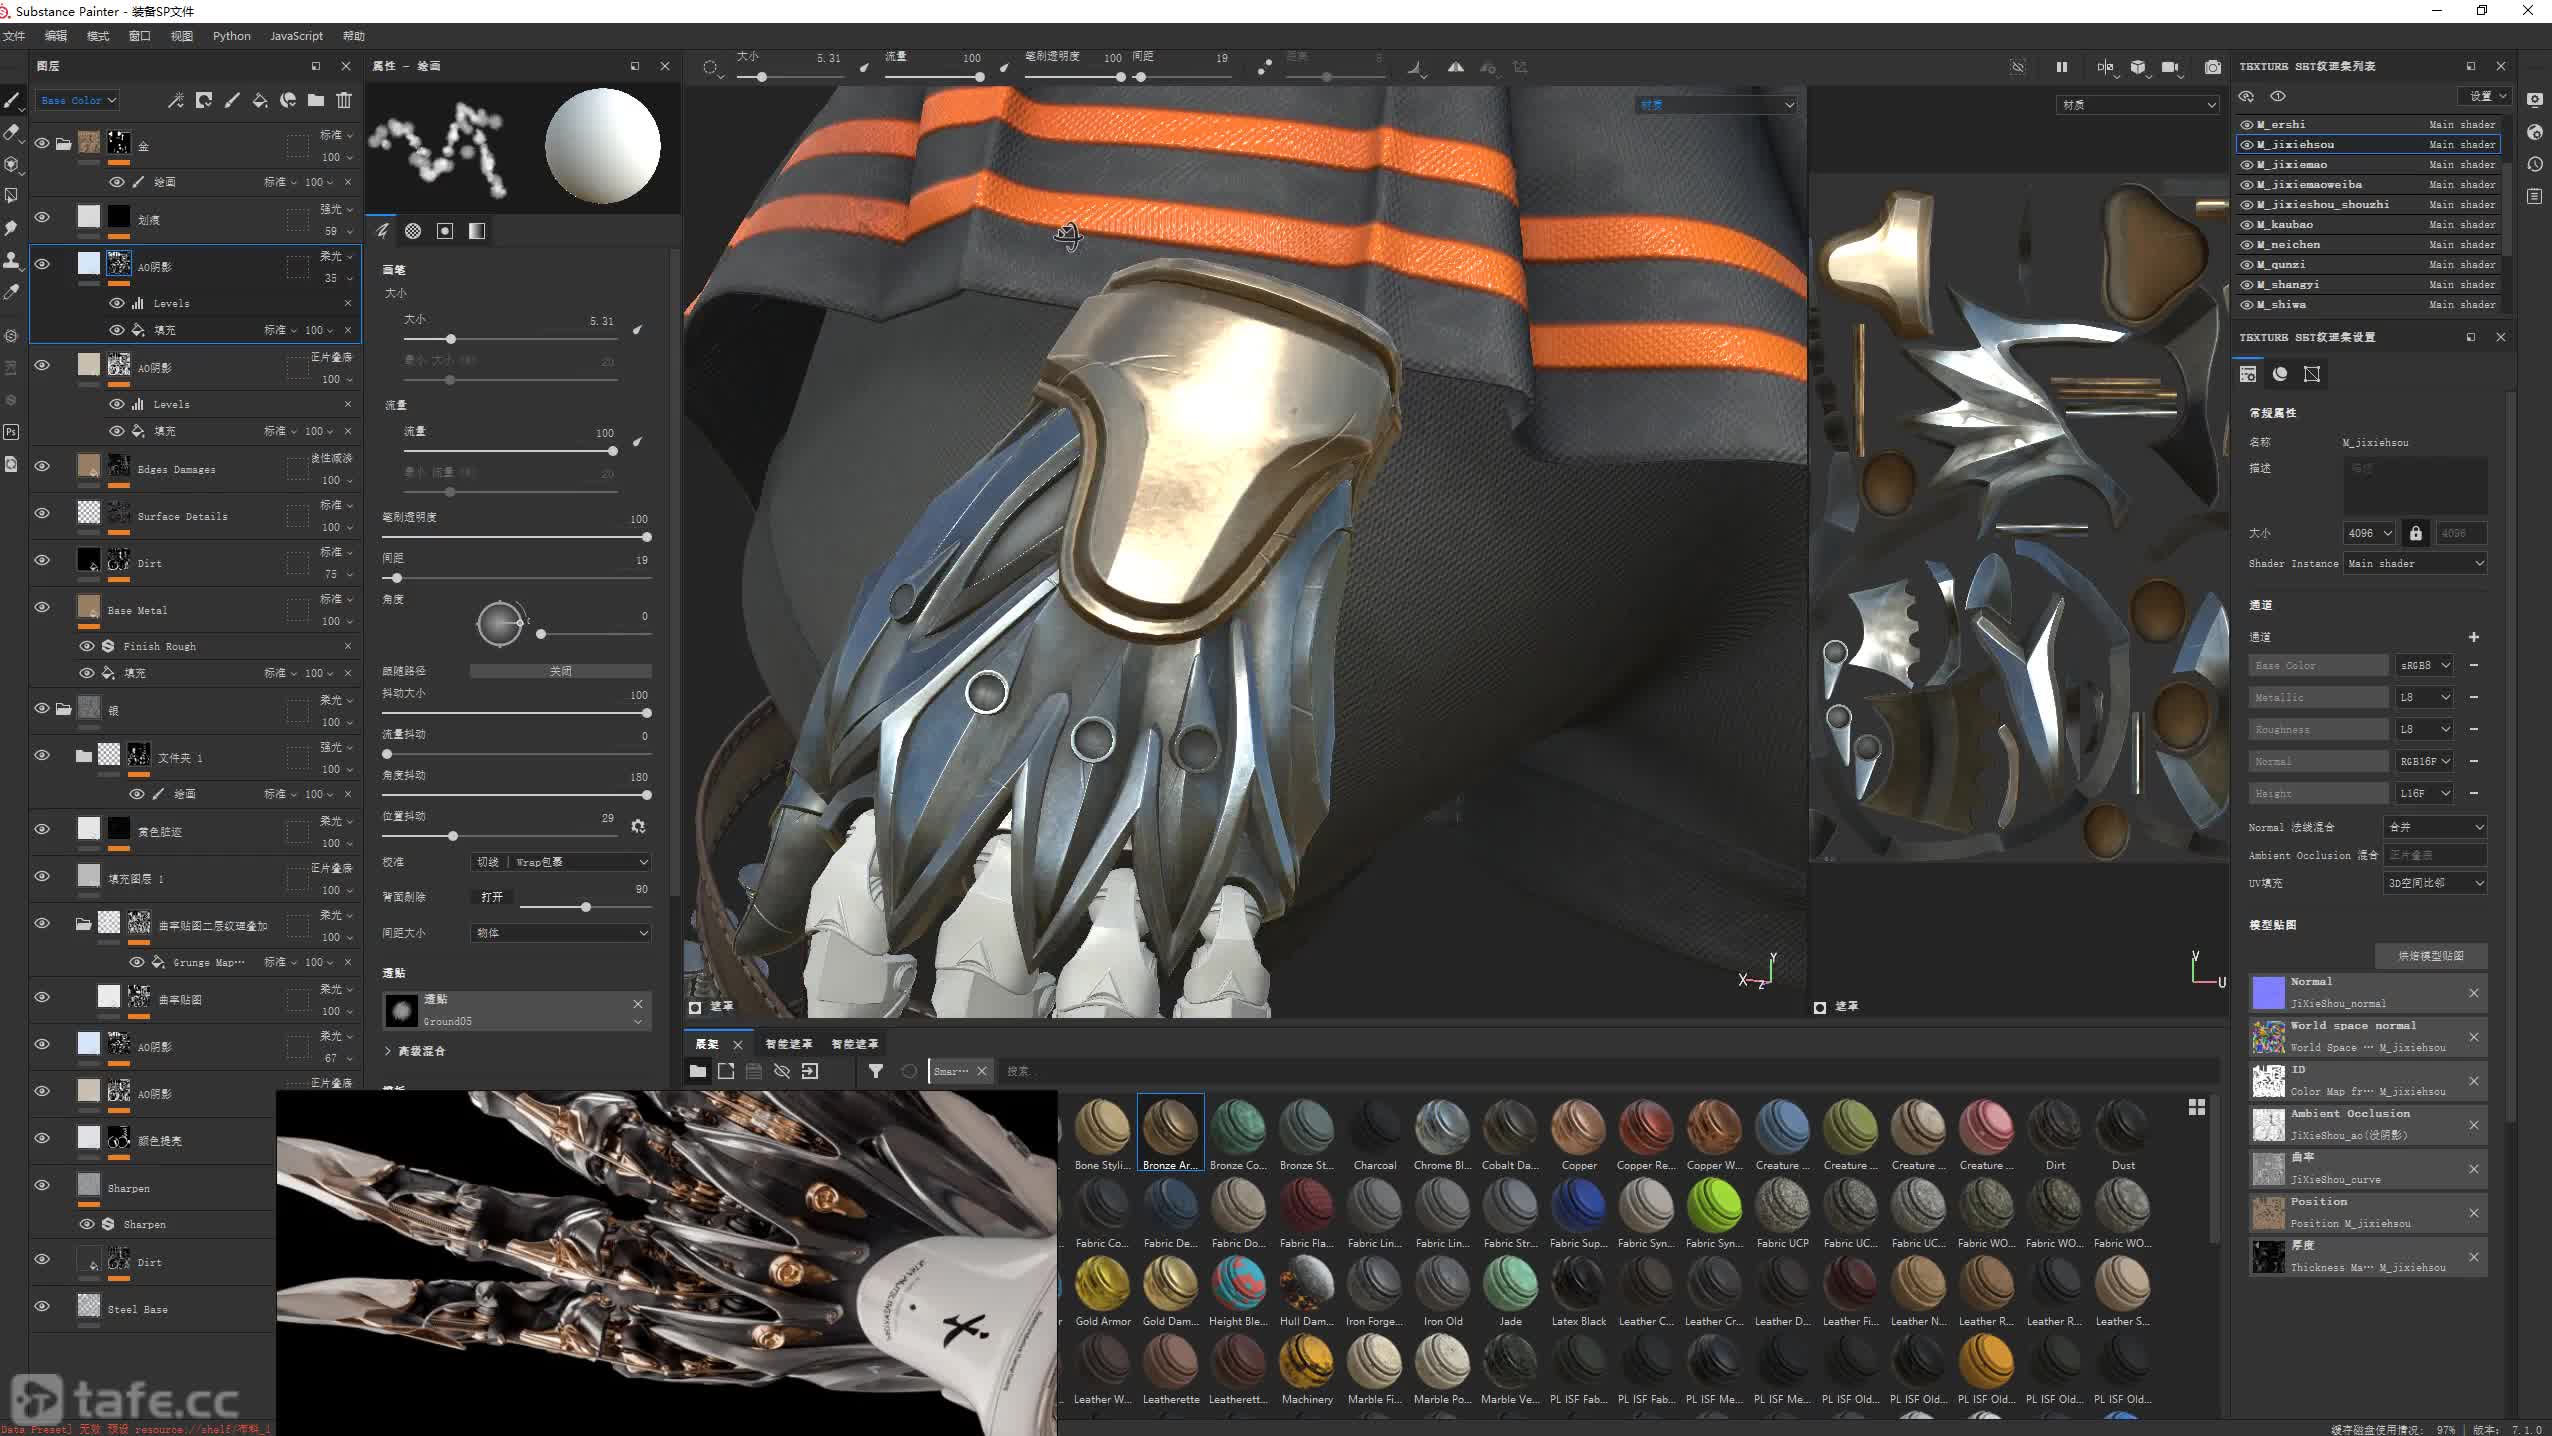Adjust the 位置抖动 slider
The image size is (2552, 1436).
click(x=500, y=836)
